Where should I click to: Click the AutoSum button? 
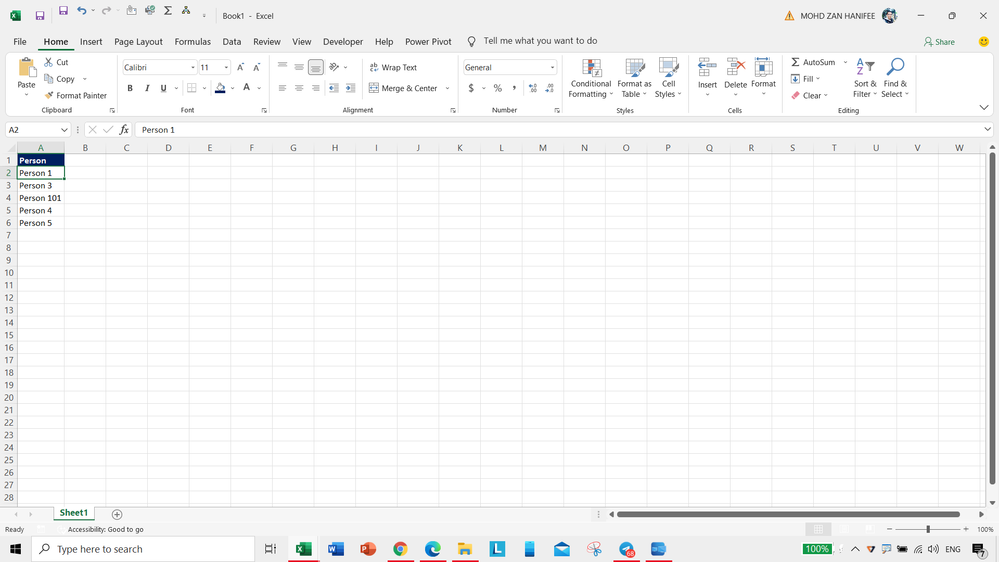813,62
